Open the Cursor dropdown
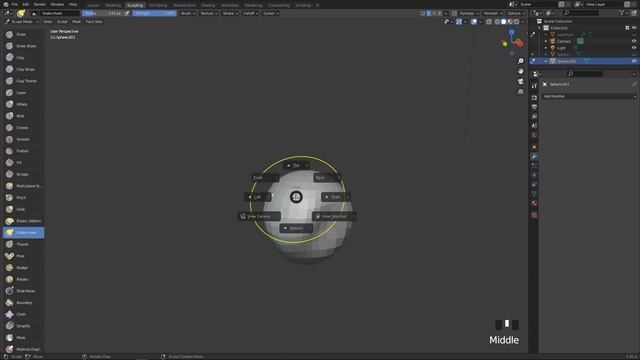640x360 pixels. pyautogui.click(x=271, y=13)
